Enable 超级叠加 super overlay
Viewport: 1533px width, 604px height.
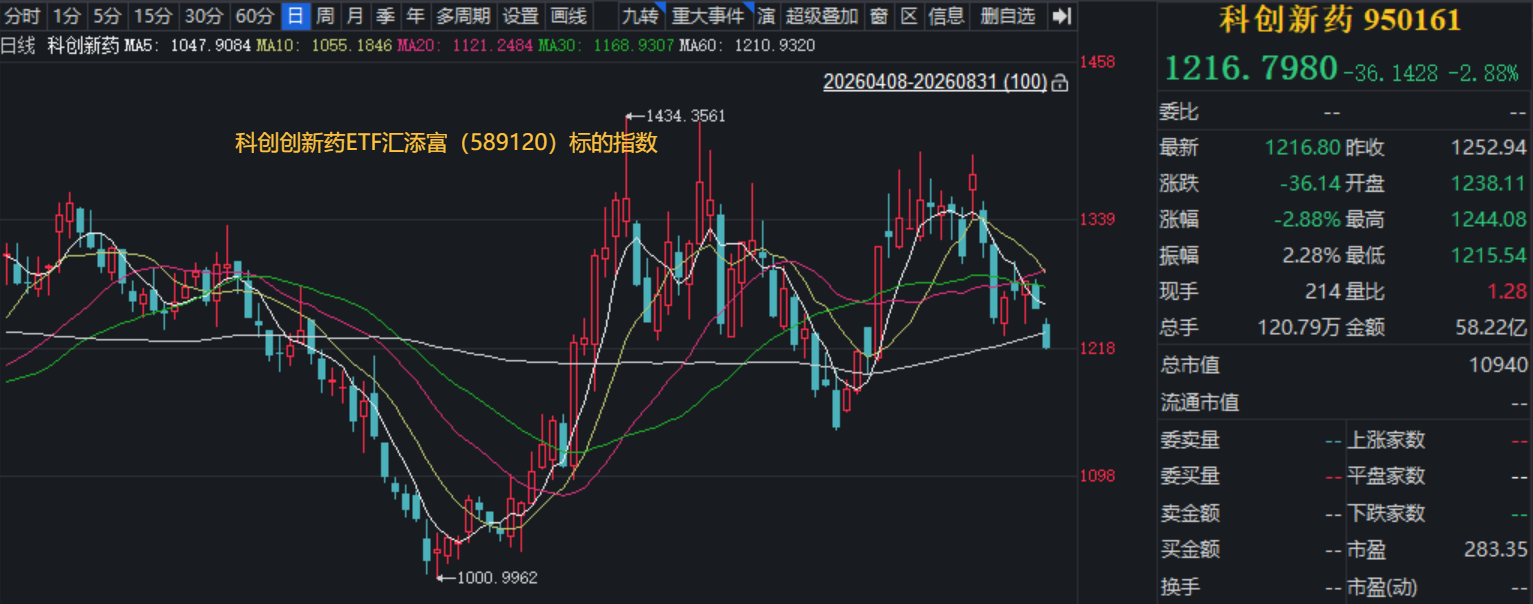[822, 16]
